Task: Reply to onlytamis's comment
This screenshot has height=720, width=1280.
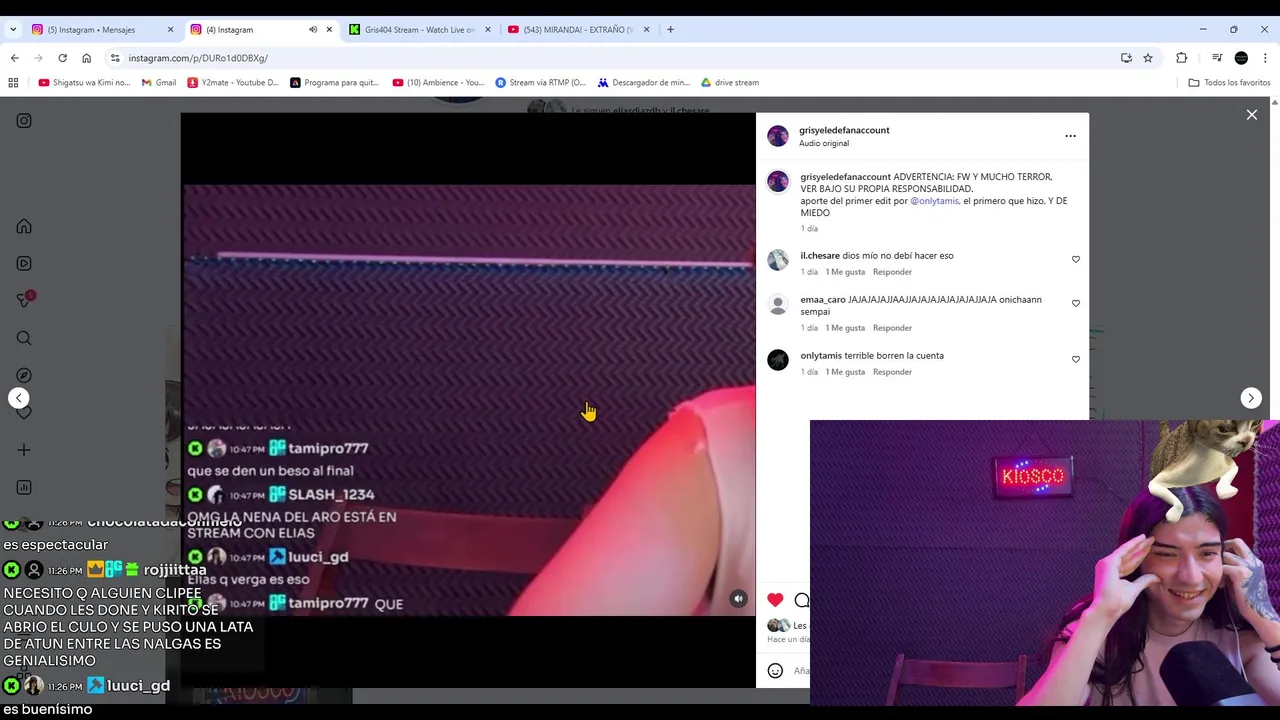Action: [x=892, y=372]
